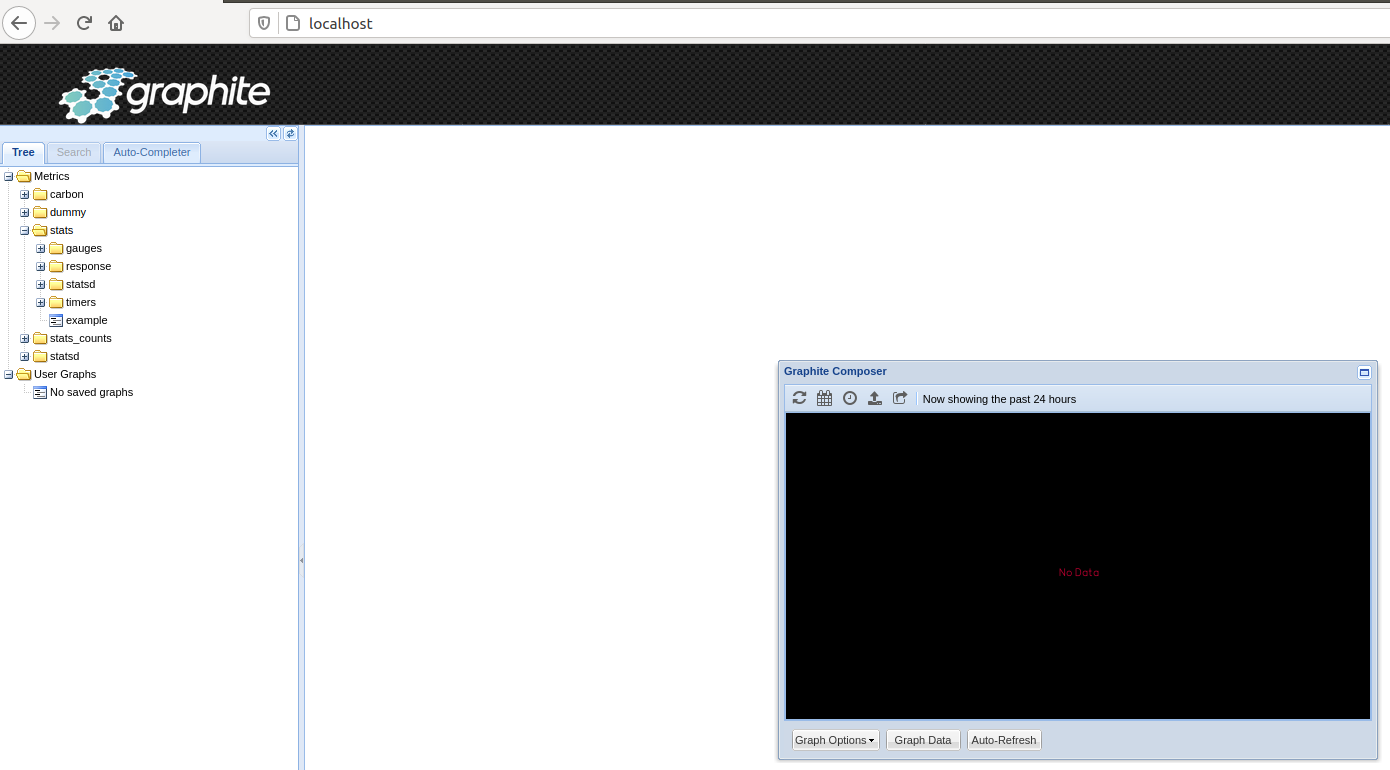
Task: Click the Update Graph refresh icon
Action: (799, 398)
